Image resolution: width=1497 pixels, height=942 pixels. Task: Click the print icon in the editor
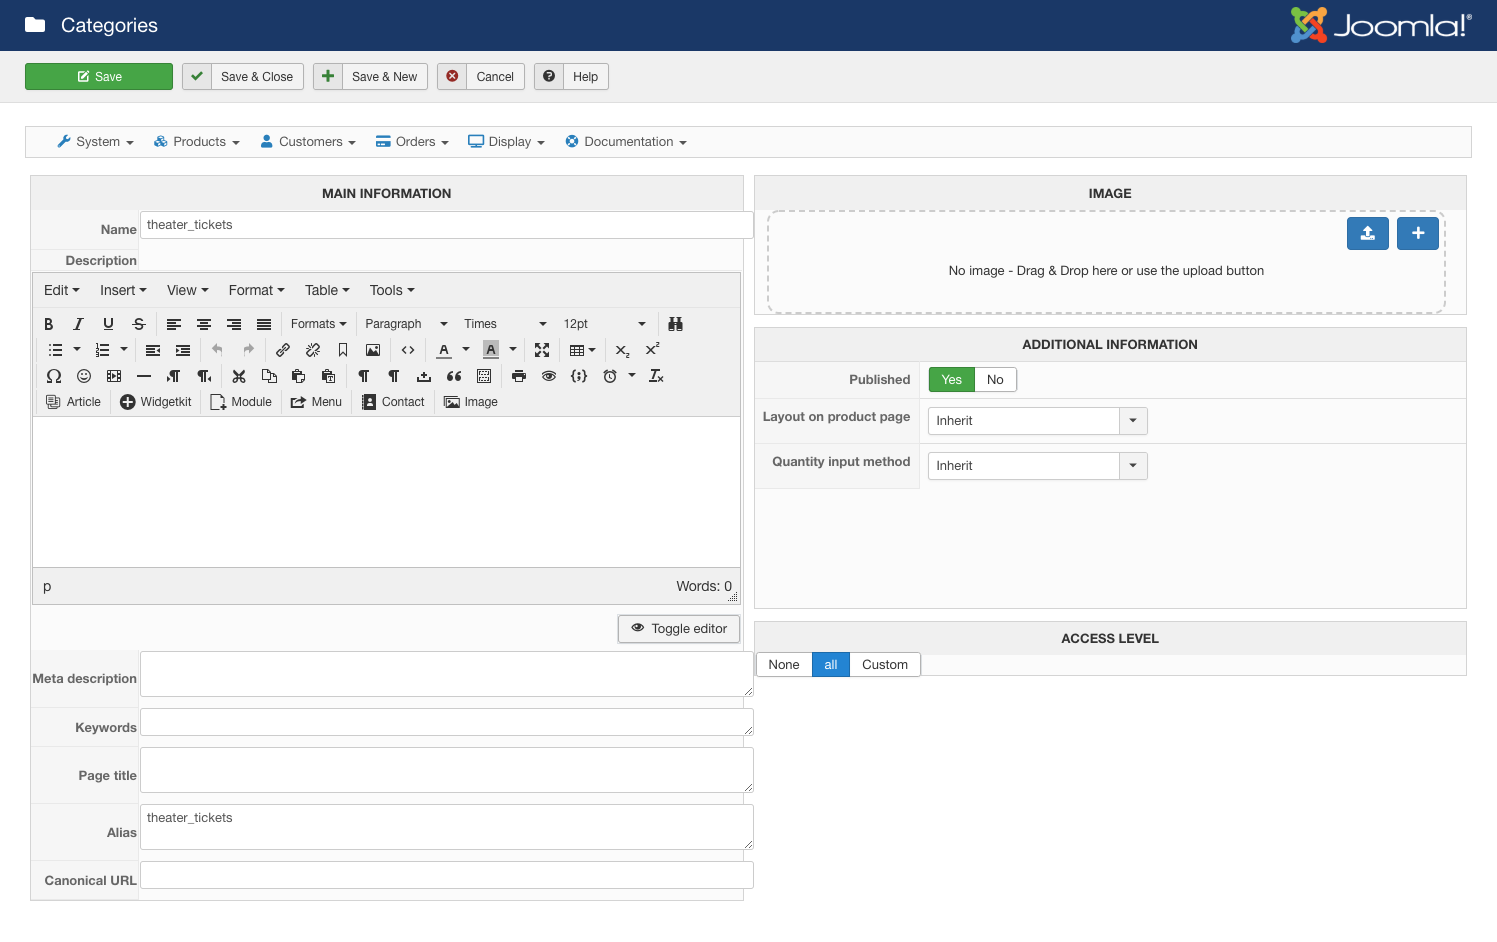518,376
